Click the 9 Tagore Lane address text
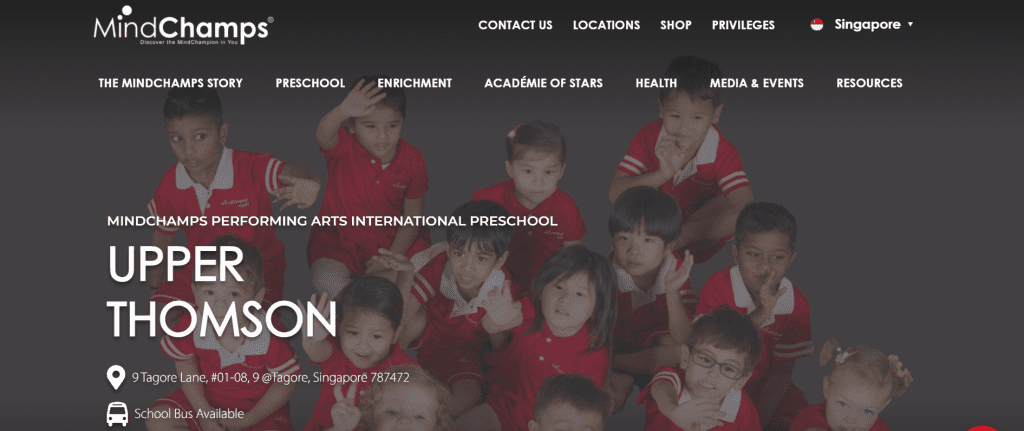 pyautogui.click(x=271, y=377)
